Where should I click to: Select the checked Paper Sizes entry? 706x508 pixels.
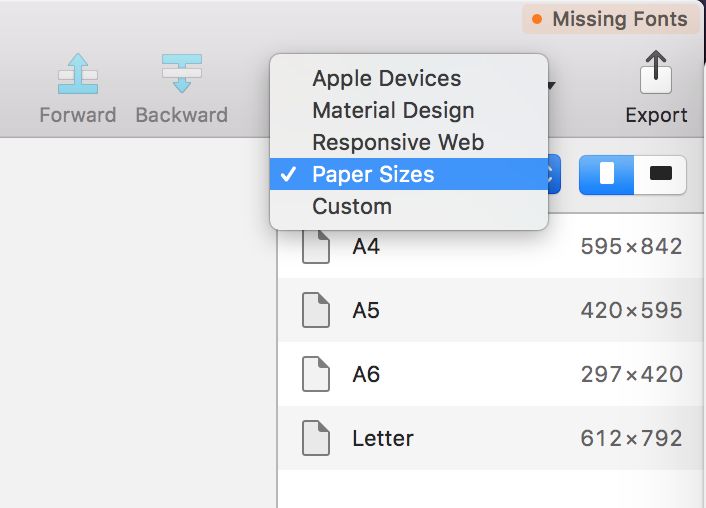373,174
